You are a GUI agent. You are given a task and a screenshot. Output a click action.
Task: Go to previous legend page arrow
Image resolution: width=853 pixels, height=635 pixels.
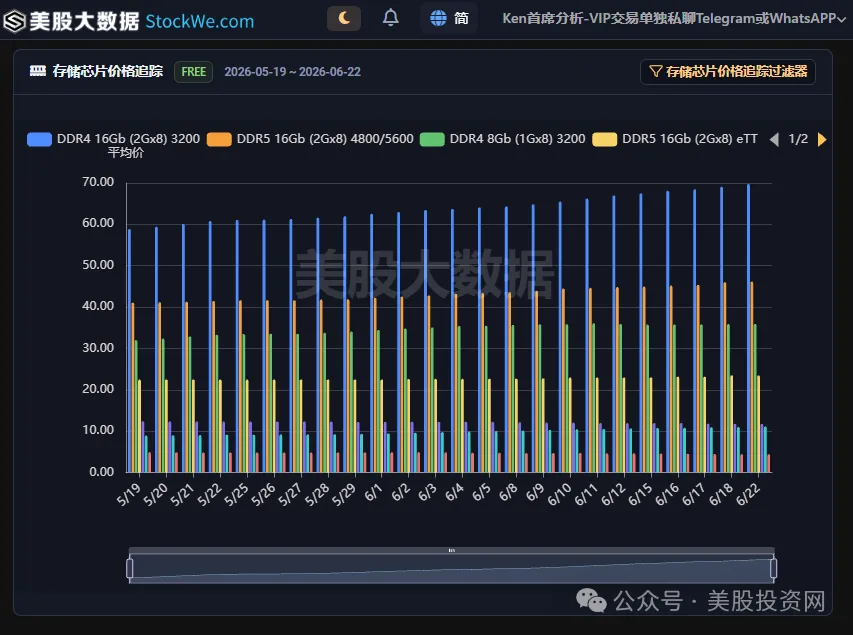[774, 139]
